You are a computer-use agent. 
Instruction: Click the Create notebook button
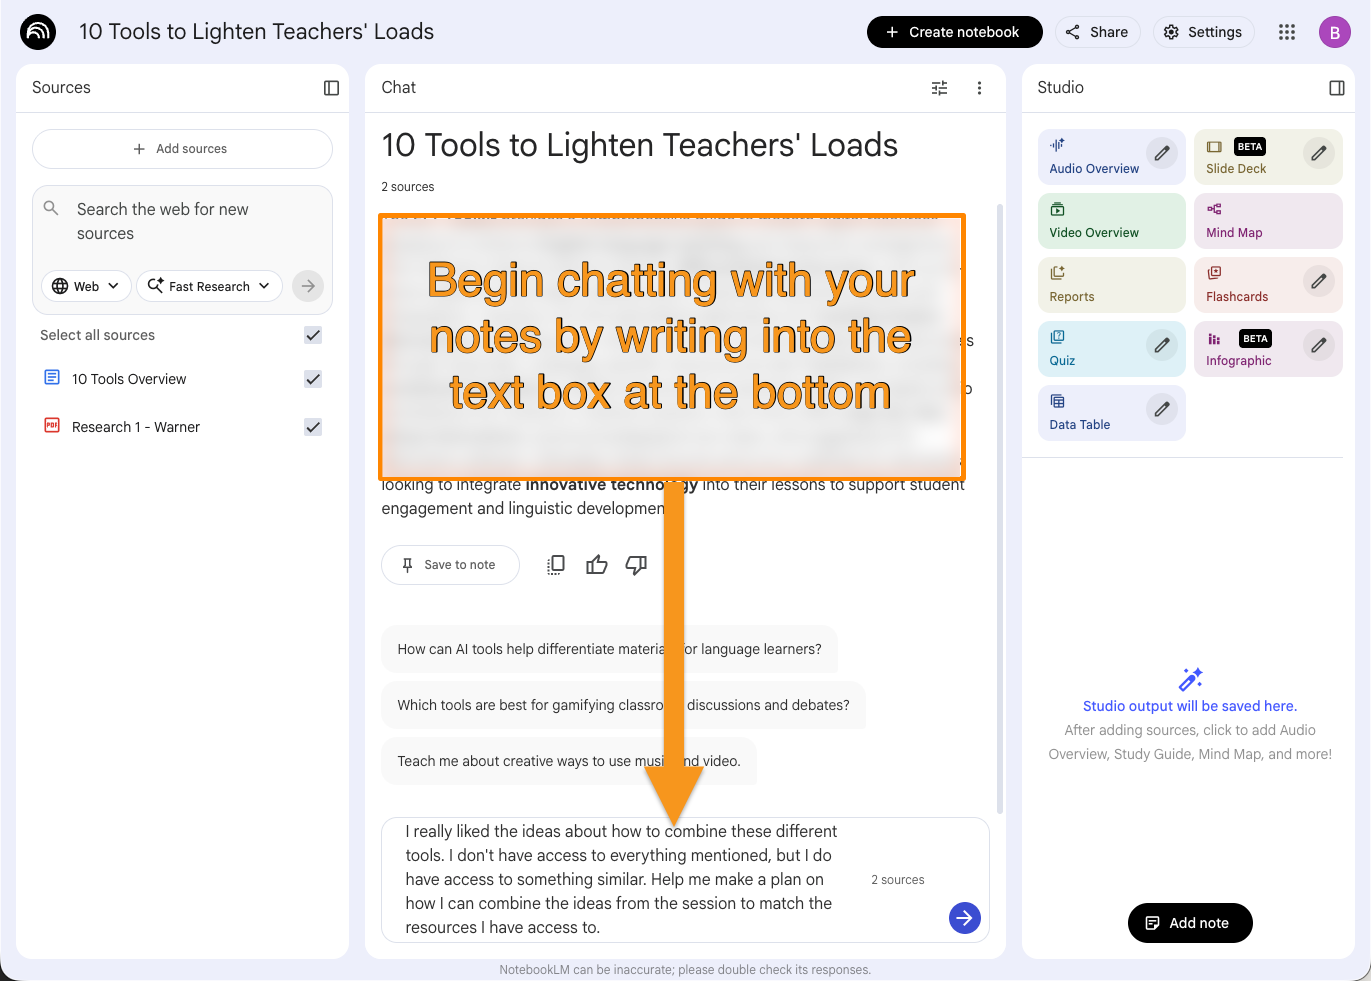[x=954, y=32]
